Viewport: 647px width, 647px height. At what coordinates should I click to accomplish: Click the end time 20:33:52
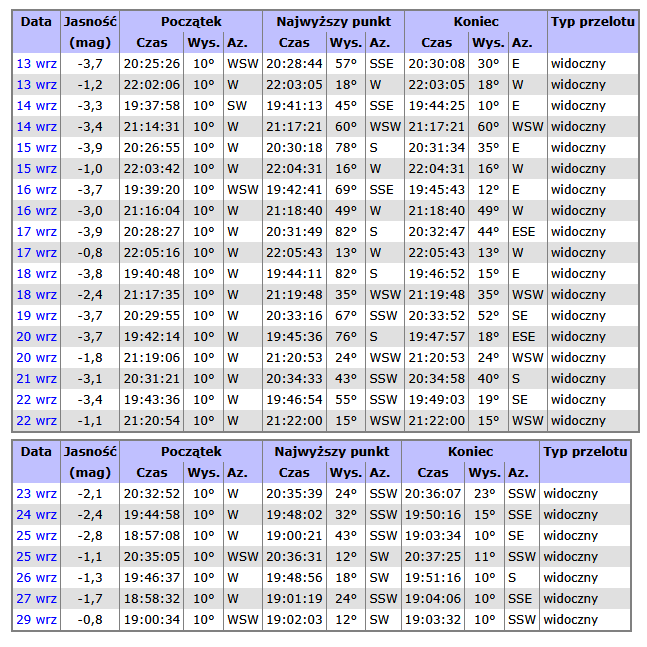(437, 316)
